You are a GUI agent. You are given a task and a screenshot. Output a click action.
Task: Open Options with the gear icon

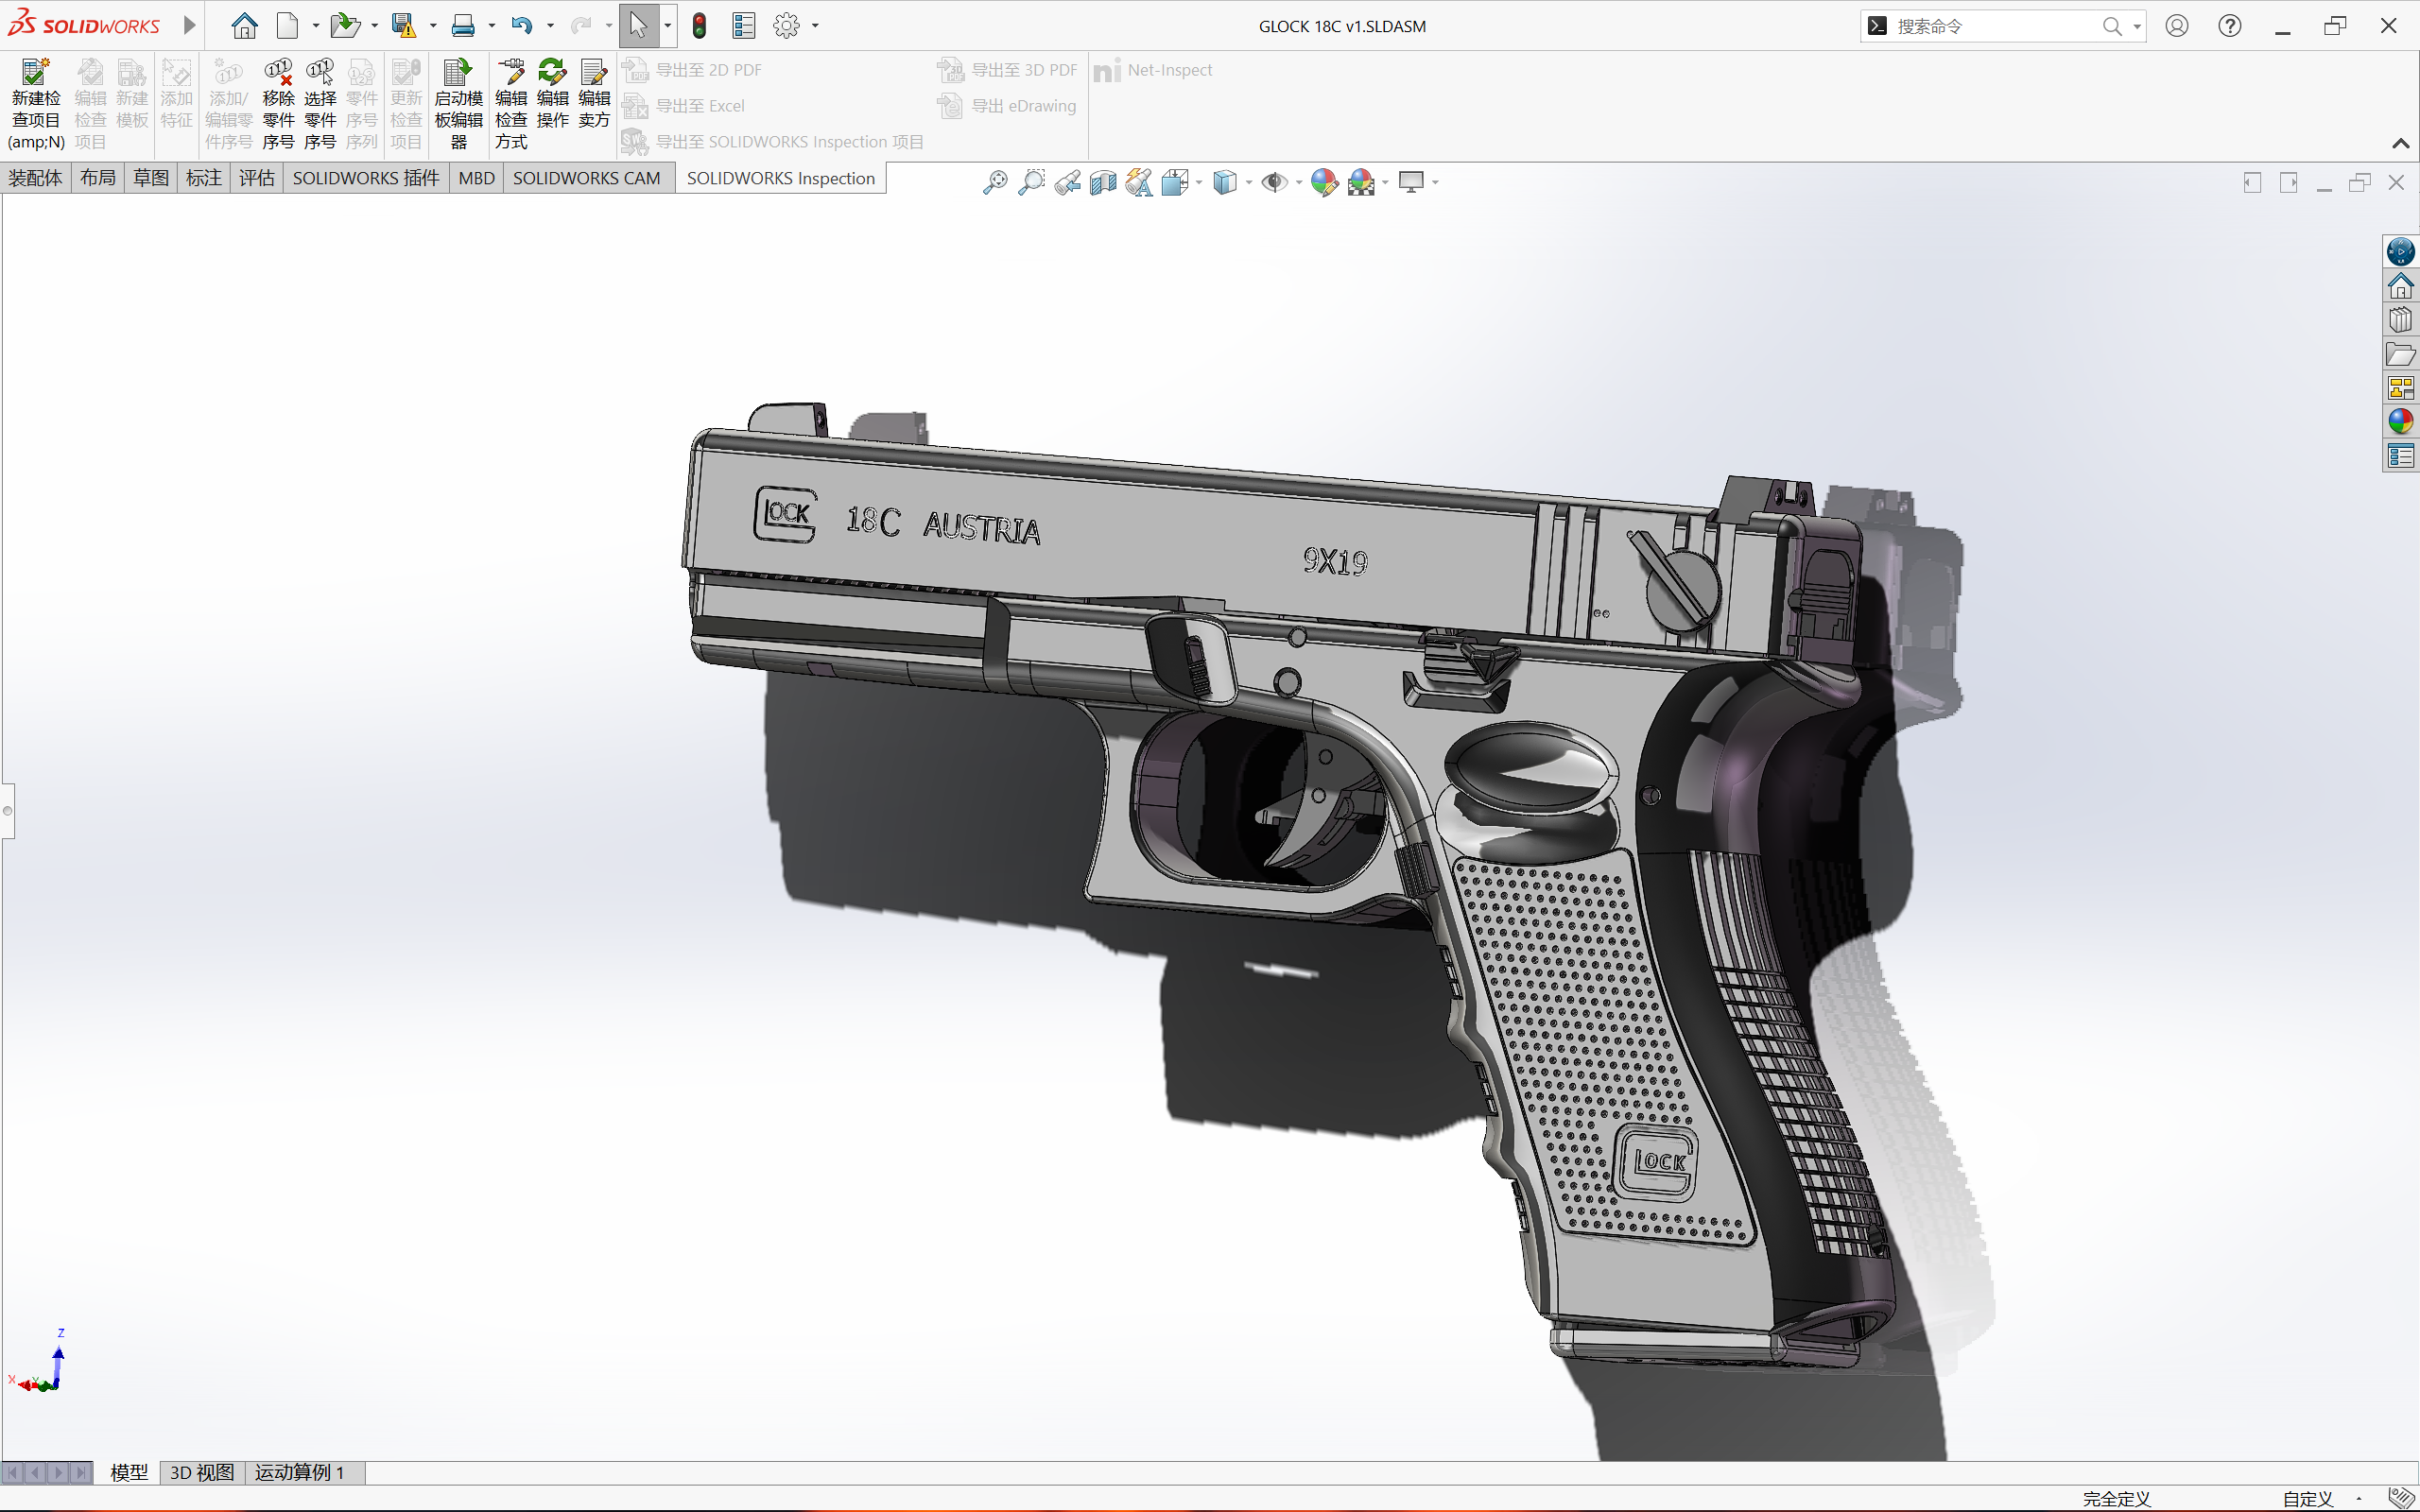787,26
